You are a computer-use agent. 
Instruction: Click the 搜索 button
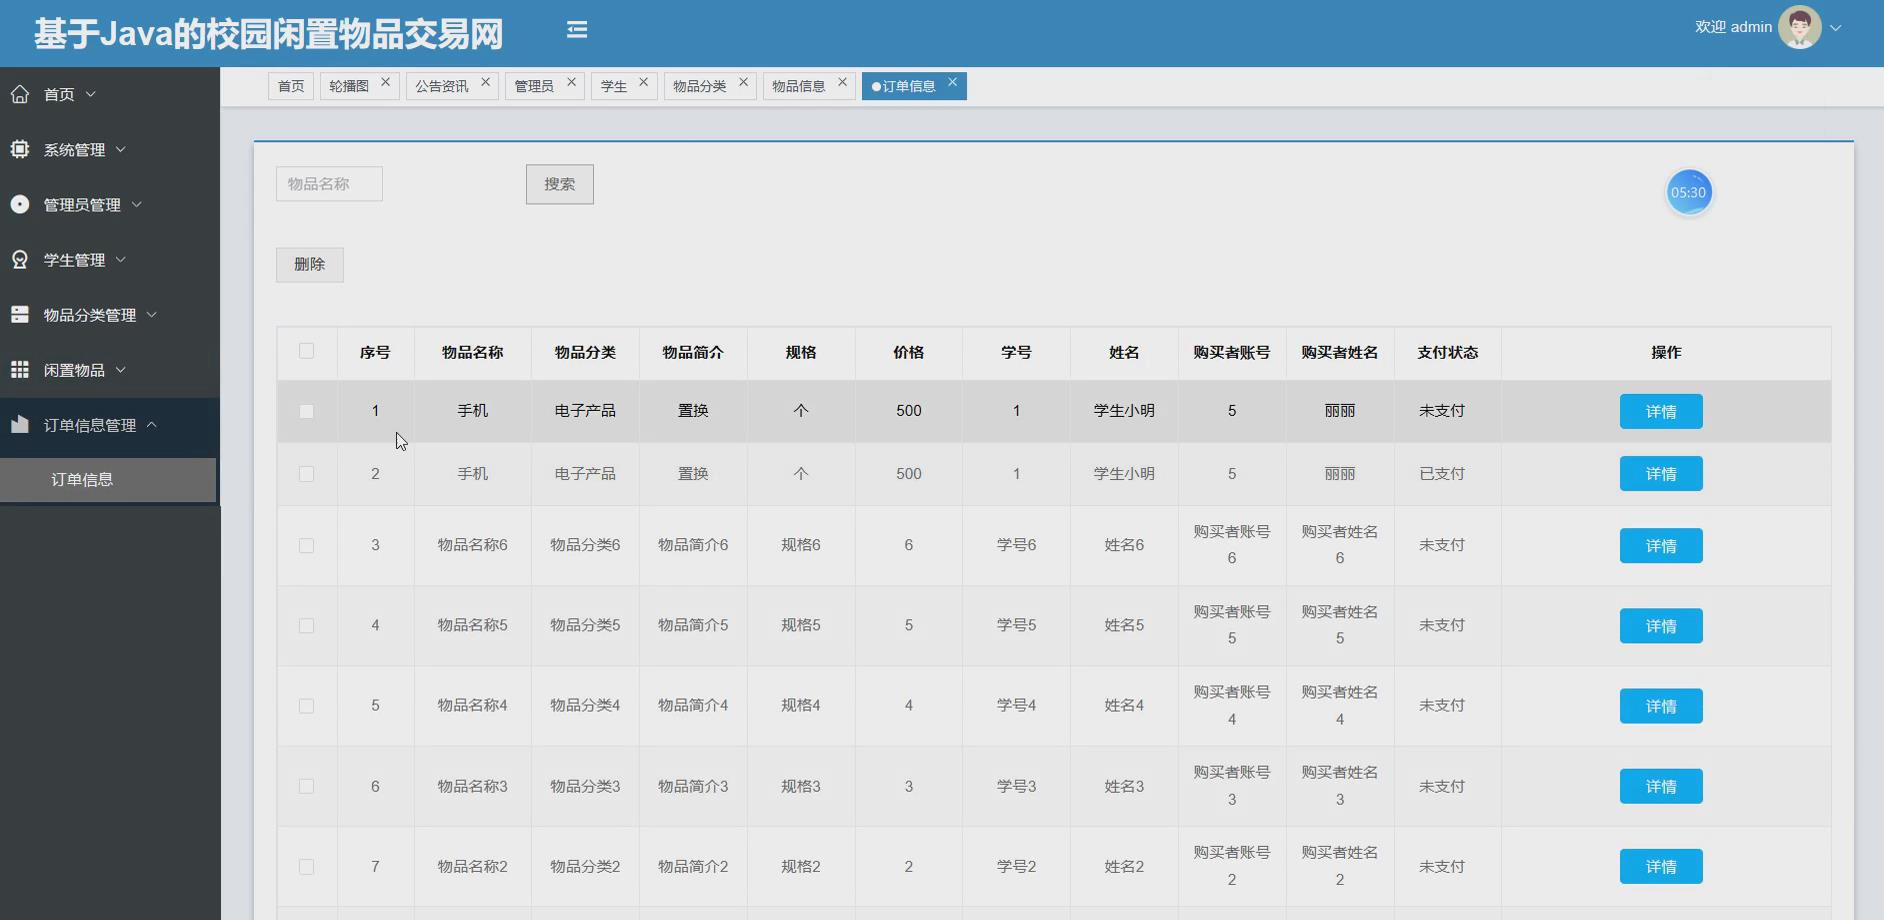(x=560, y=184)
